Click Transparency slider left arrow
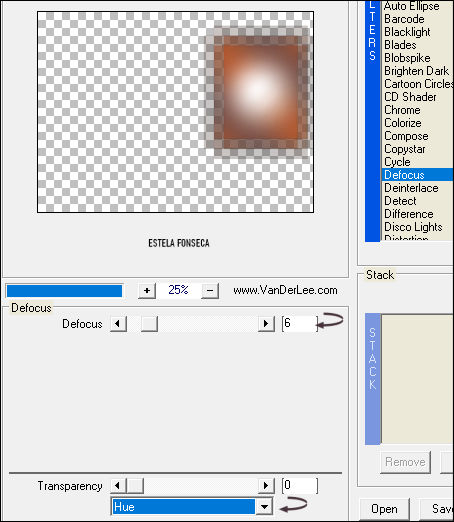This screenshot has width=454, height=522. (x=118, y=485)
